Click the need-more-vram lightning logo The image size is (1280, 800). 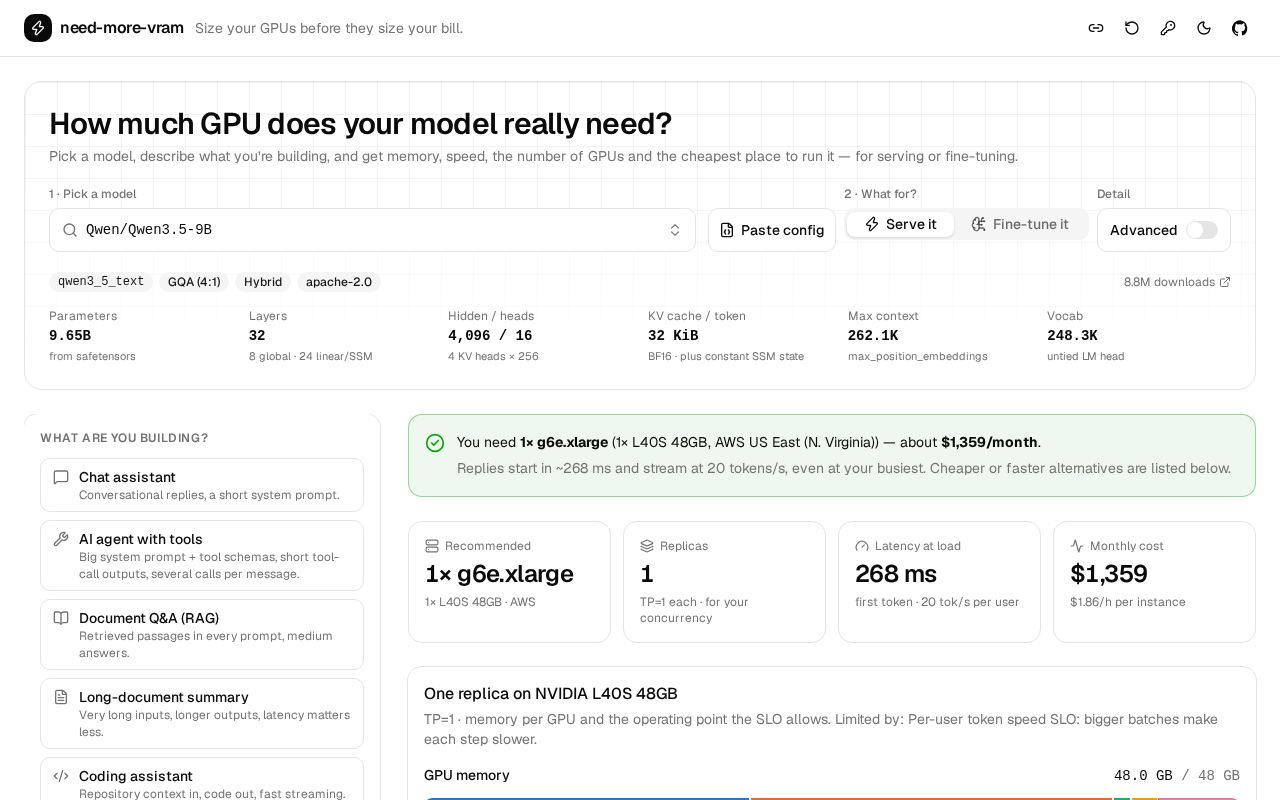(38, 28)
